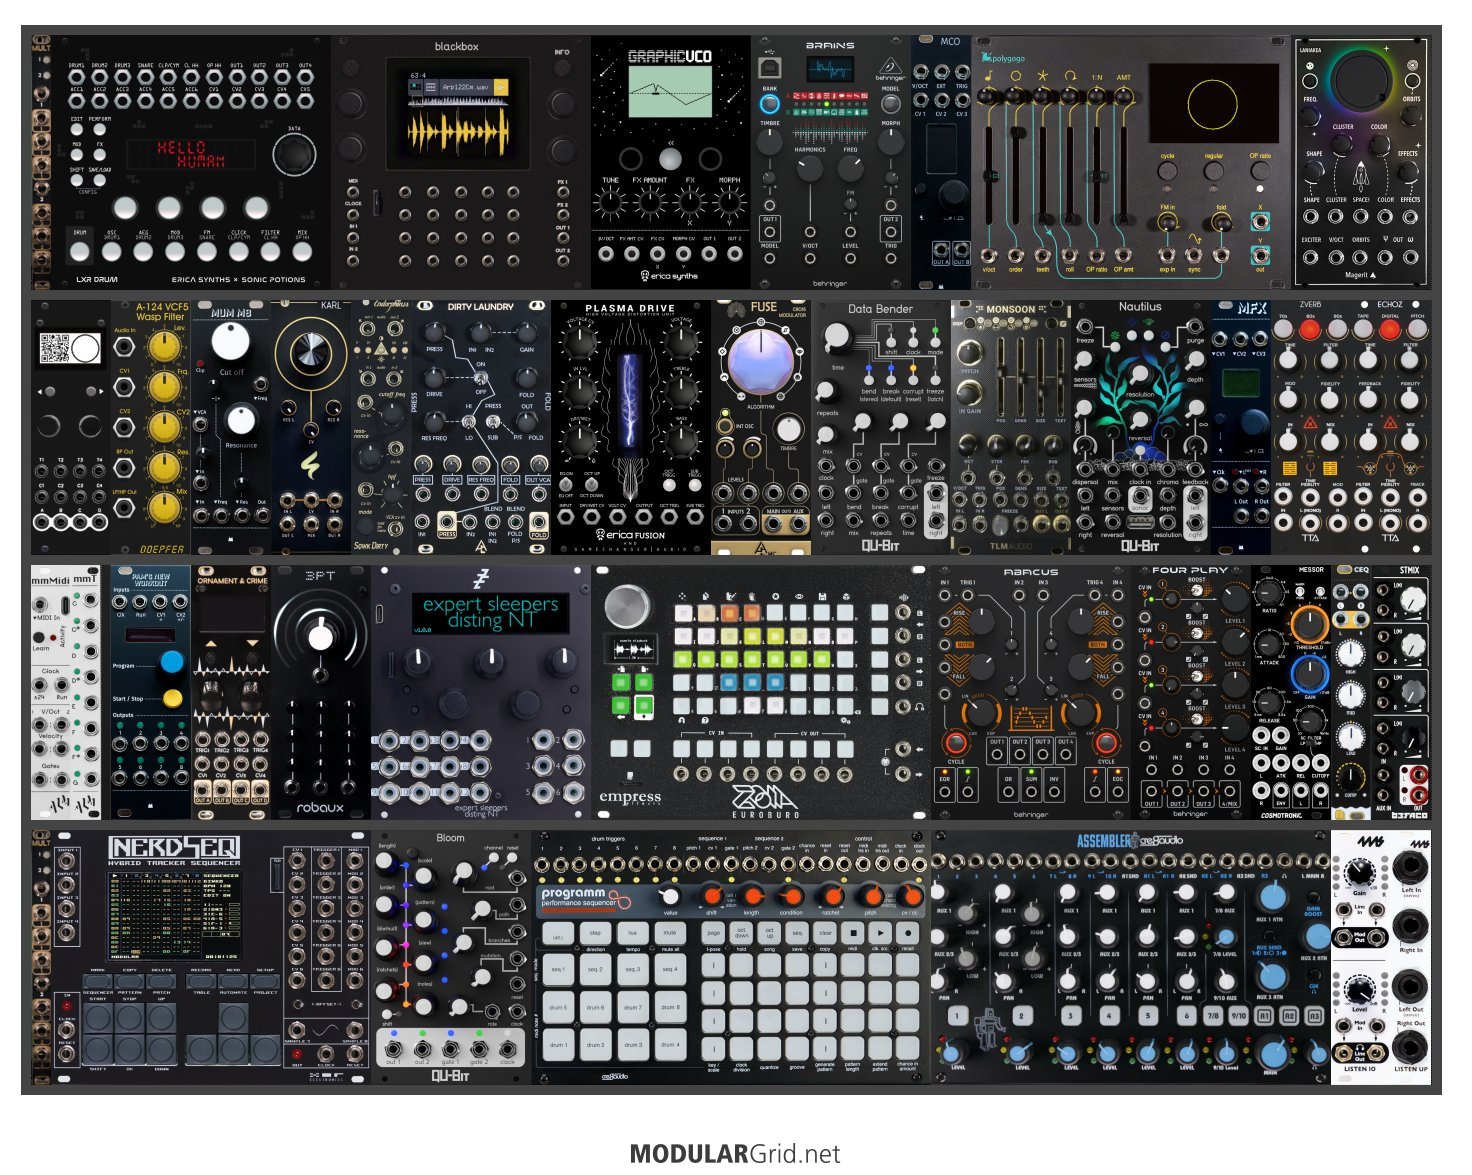Flip the HI/LO toggle switch on Dirty Laundry
The width and height of the screenshot is (1472, 1175).
468,422
